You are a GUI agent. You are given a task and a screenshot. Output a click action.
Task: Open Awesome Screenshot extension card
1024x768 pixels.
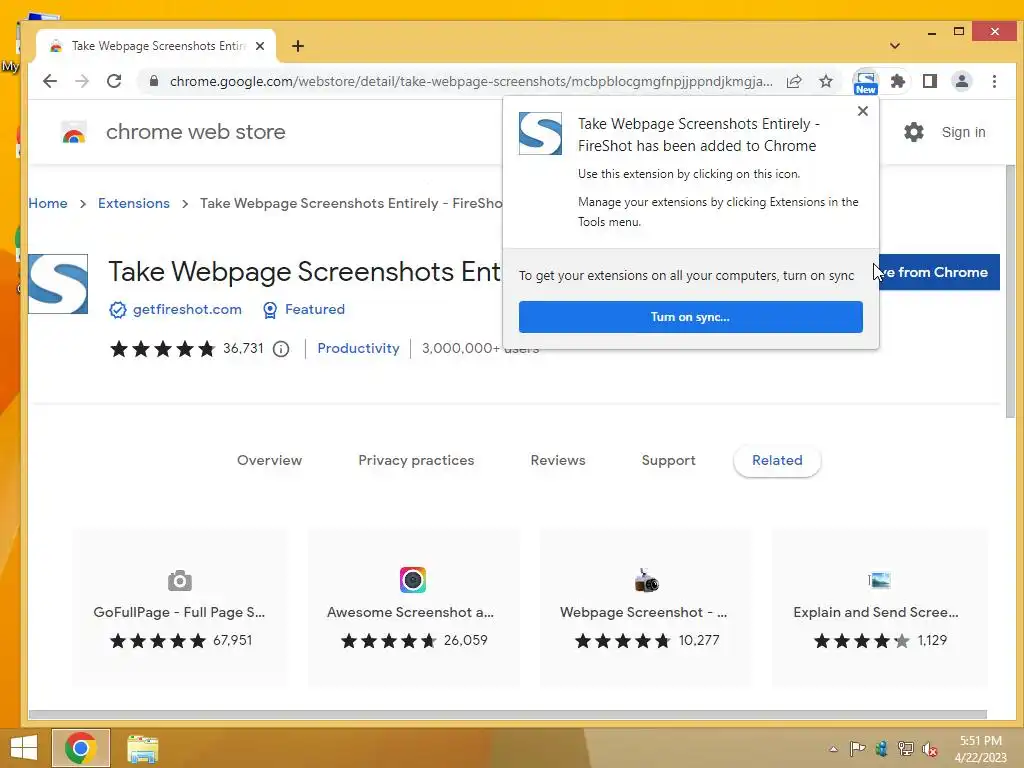[x=413, y=607]
